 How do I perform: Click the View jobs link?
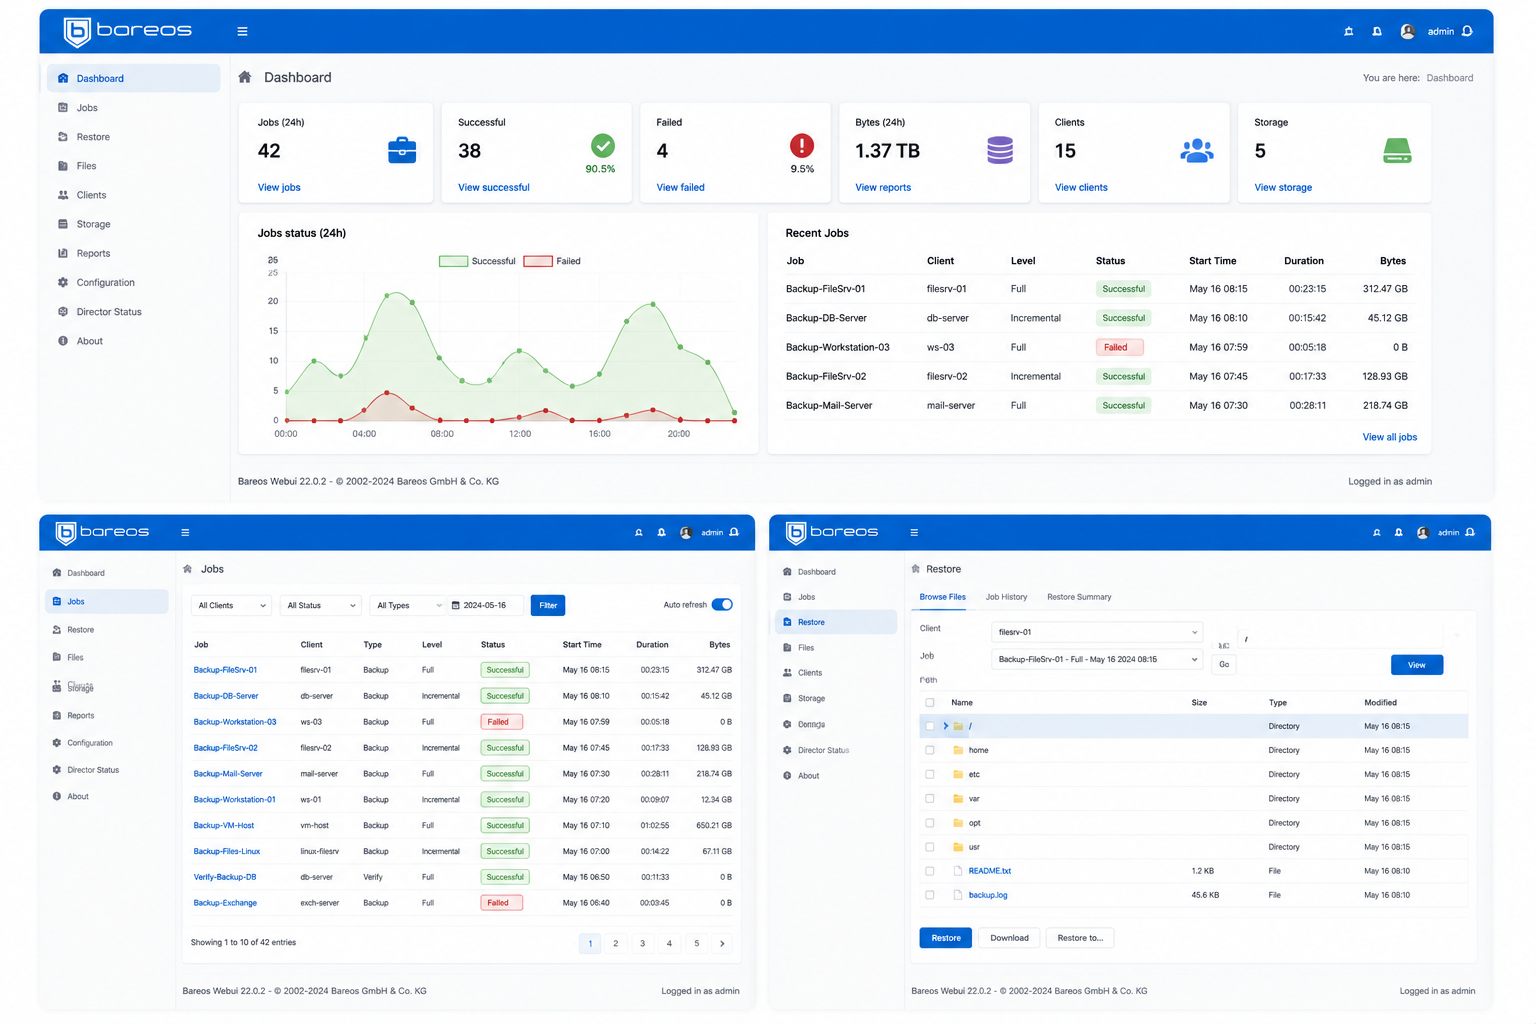tap(279, 187)
